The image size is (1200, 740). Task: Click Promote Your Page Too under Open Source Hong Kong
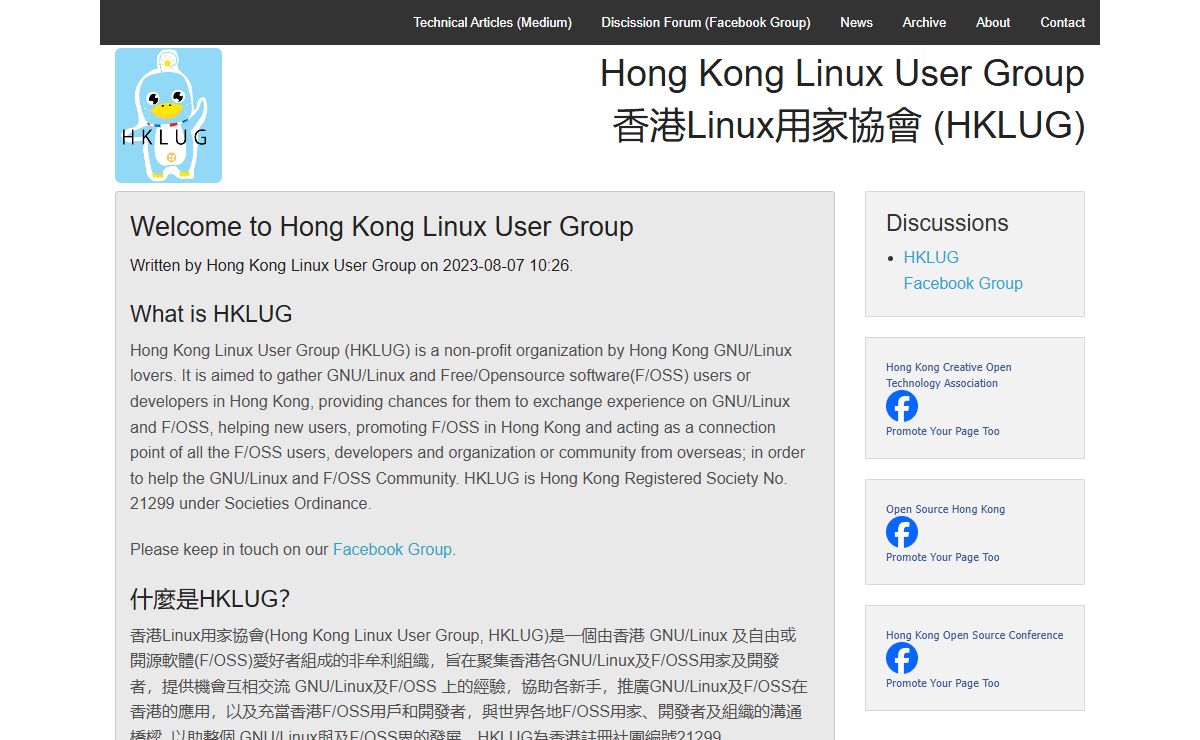(x=942, y=557)
